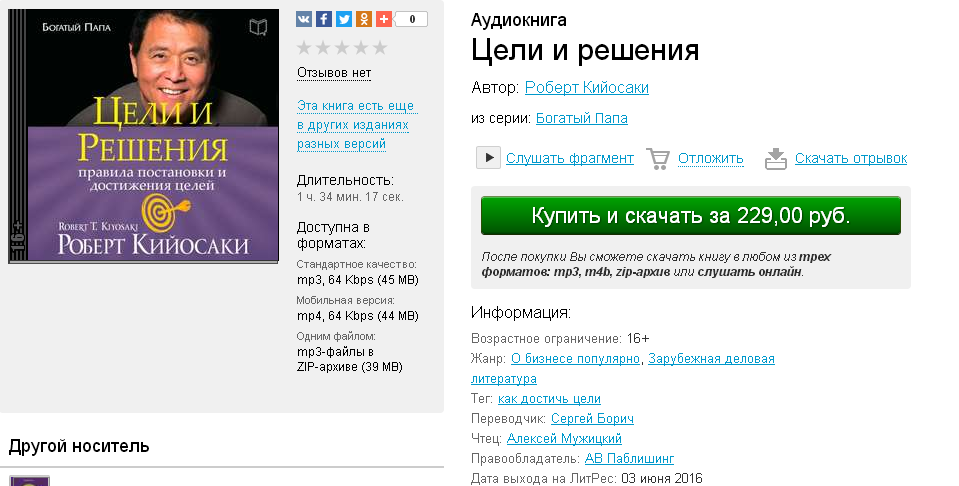Open author link Роберт Кийосаки
This screenshot has height=486, width=959.
click(x=587, y=87)
